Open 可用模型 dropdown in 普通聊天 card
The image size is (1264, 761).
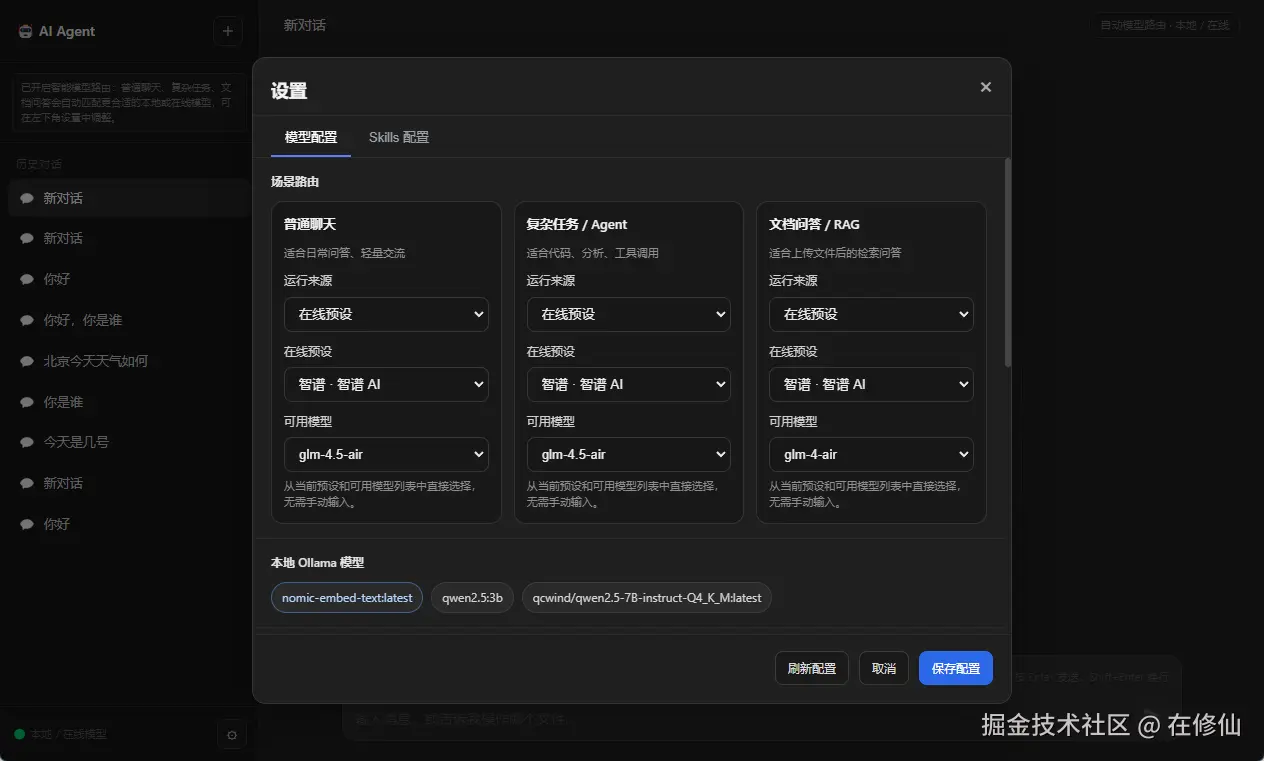point(386,454)
